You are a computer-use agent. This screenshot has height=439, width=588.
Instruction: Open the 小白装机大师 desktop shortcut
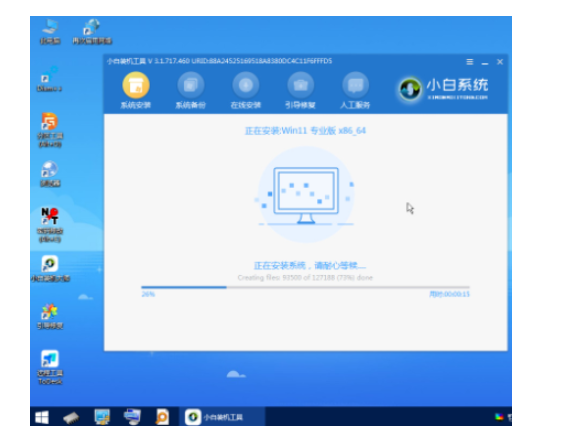[50, 268]
